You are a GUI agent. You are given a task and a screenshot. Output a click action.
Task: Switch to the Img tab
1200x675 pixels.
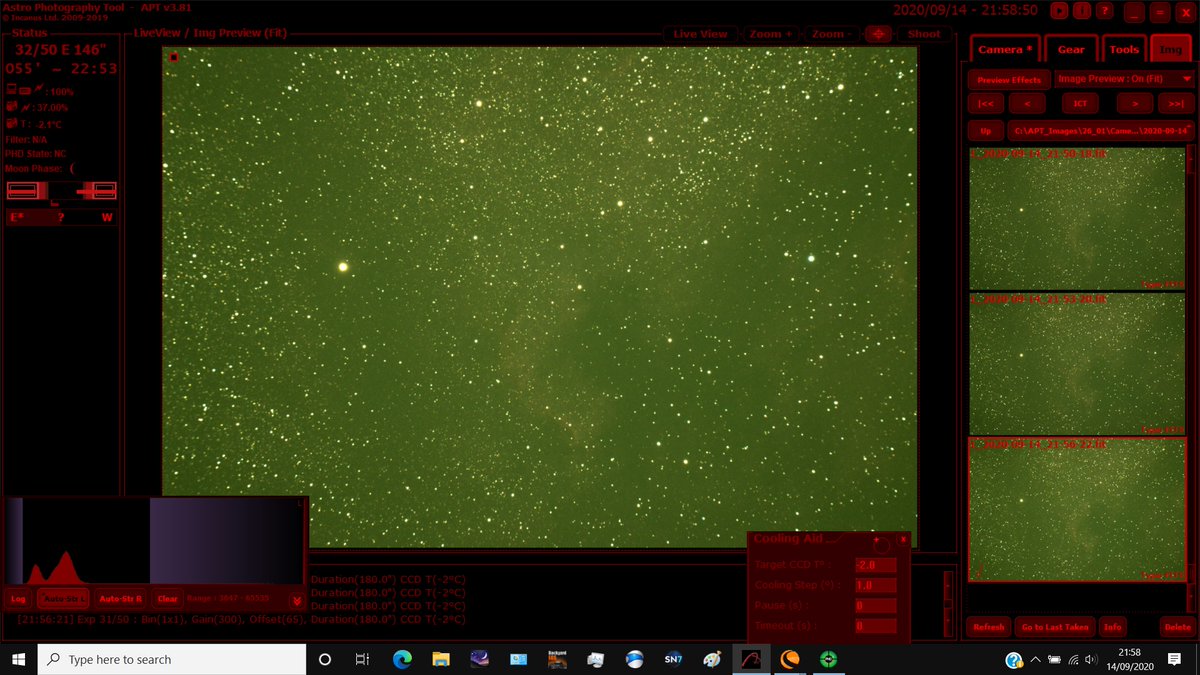click(x=1171, y=49)
